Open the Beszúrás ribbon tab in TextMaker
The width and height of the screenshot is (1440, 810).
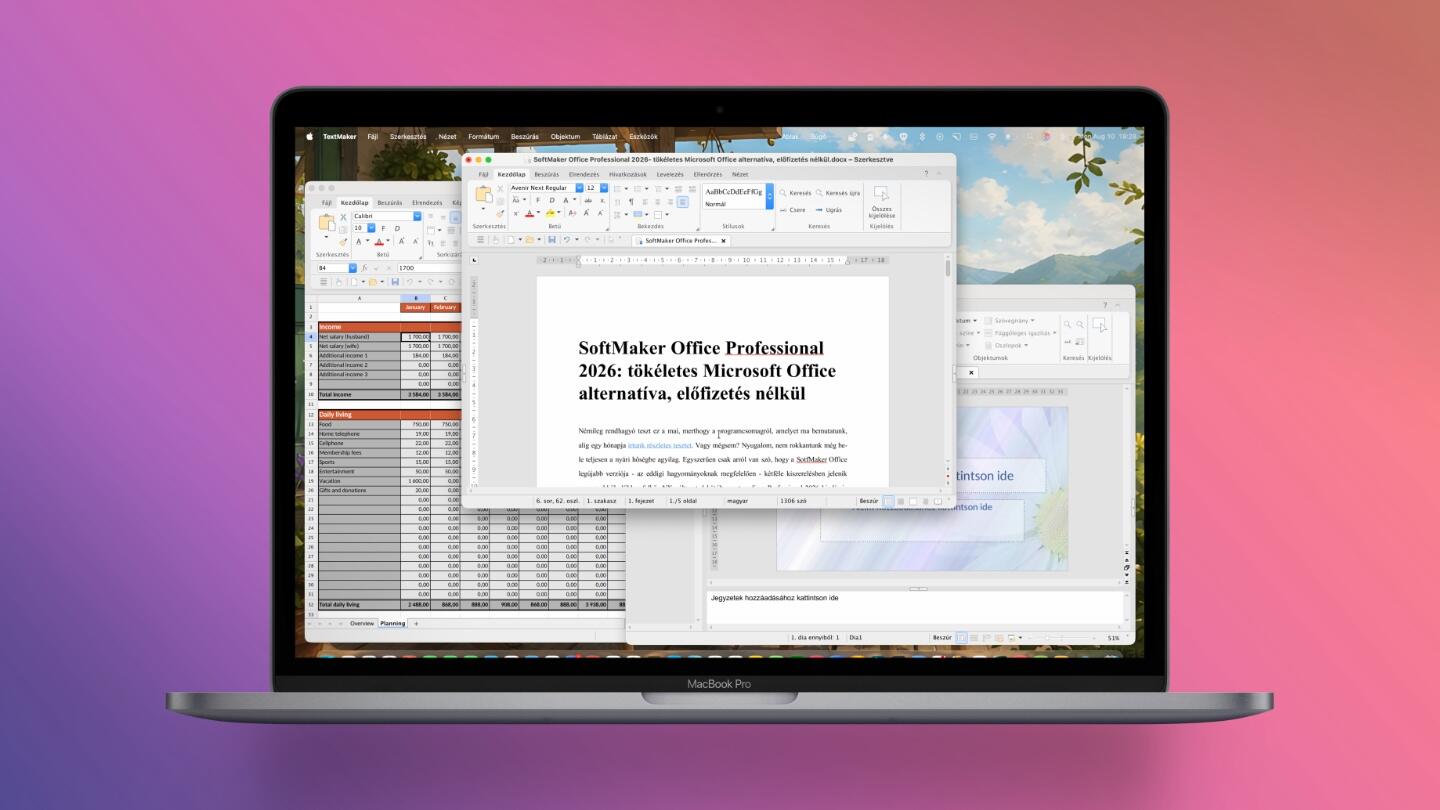click(546, 174)
